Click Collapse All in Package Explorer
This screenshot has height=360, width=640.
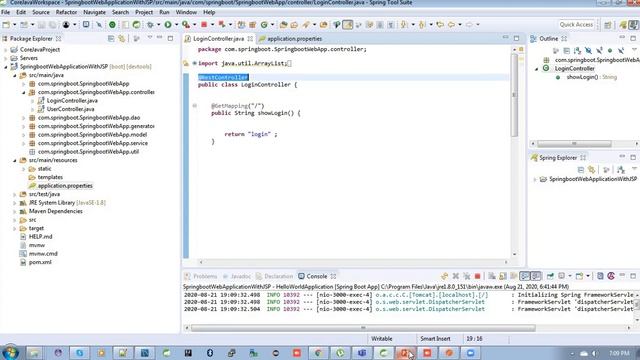click(x=111, y=38)
